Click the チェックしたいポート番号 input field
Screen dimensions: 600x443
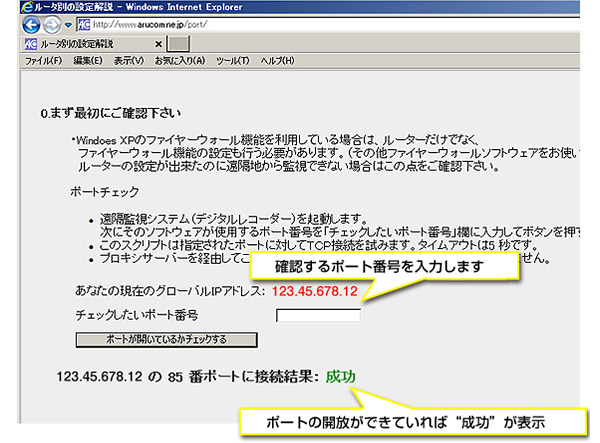tap(318, 316)
